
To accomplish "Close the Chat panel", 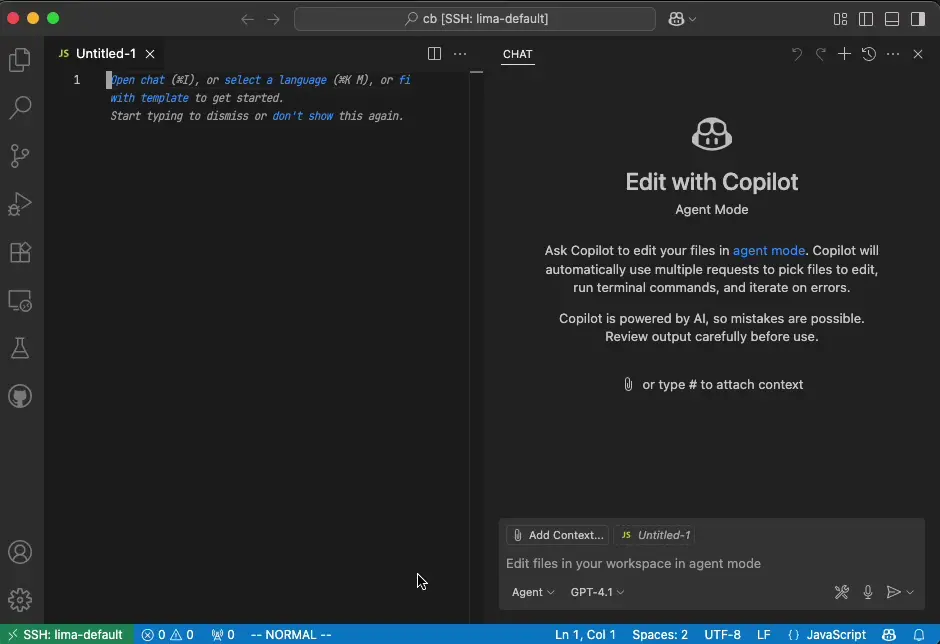I will [x=918, y=54].
